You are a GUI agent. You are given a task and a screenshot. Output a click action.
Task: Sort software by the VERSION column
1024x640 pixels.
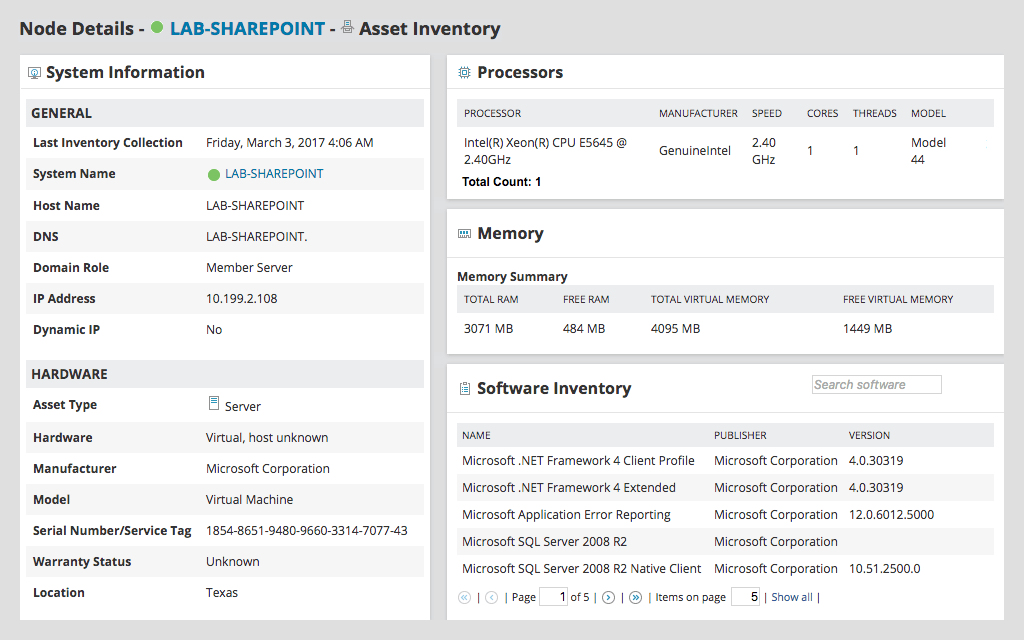(869, 435)
